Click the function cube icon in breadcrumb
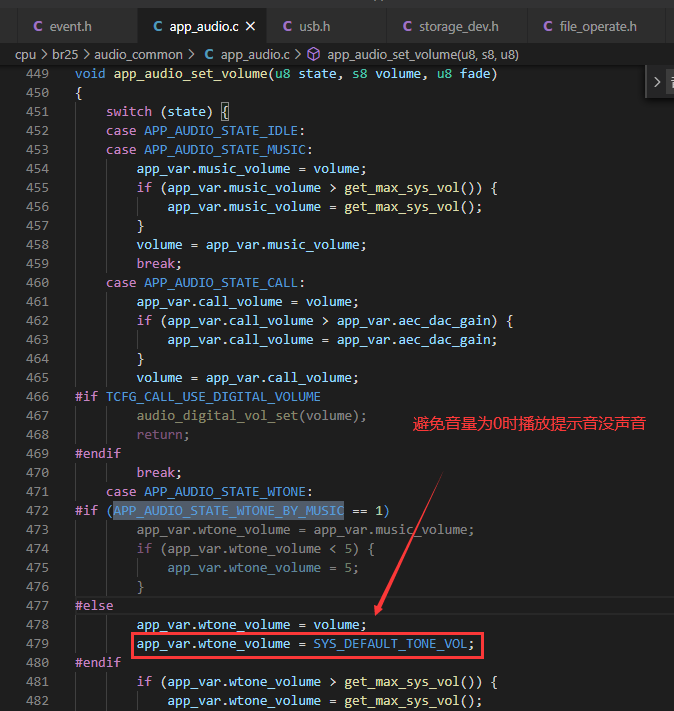Viewport: 674px width, 711px height. coord(314,55)
